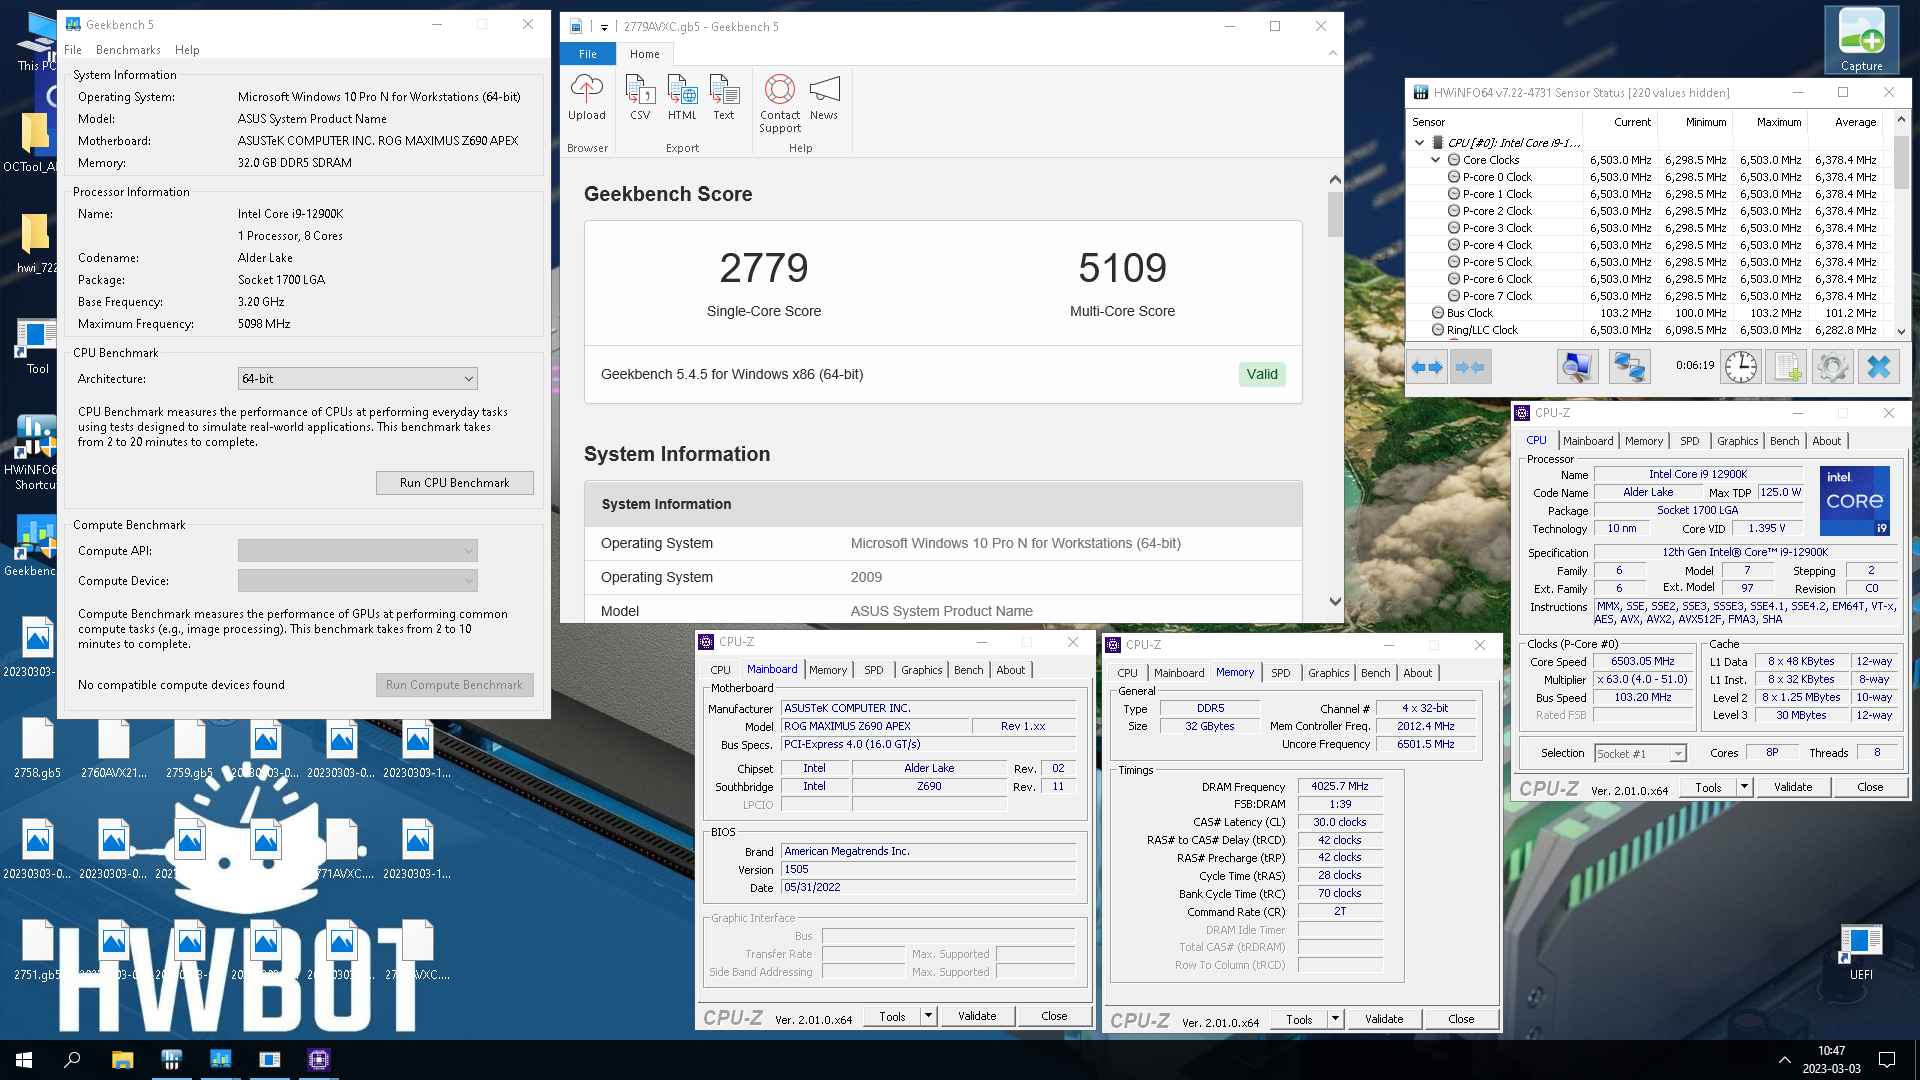Open the disabled Compute API dropdown

pos(357,551)
